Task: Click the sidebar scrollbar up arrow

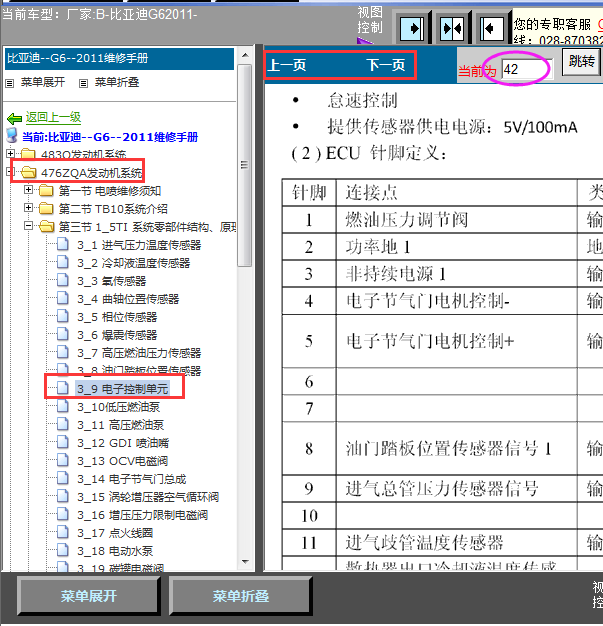Action: coord(245,55)
